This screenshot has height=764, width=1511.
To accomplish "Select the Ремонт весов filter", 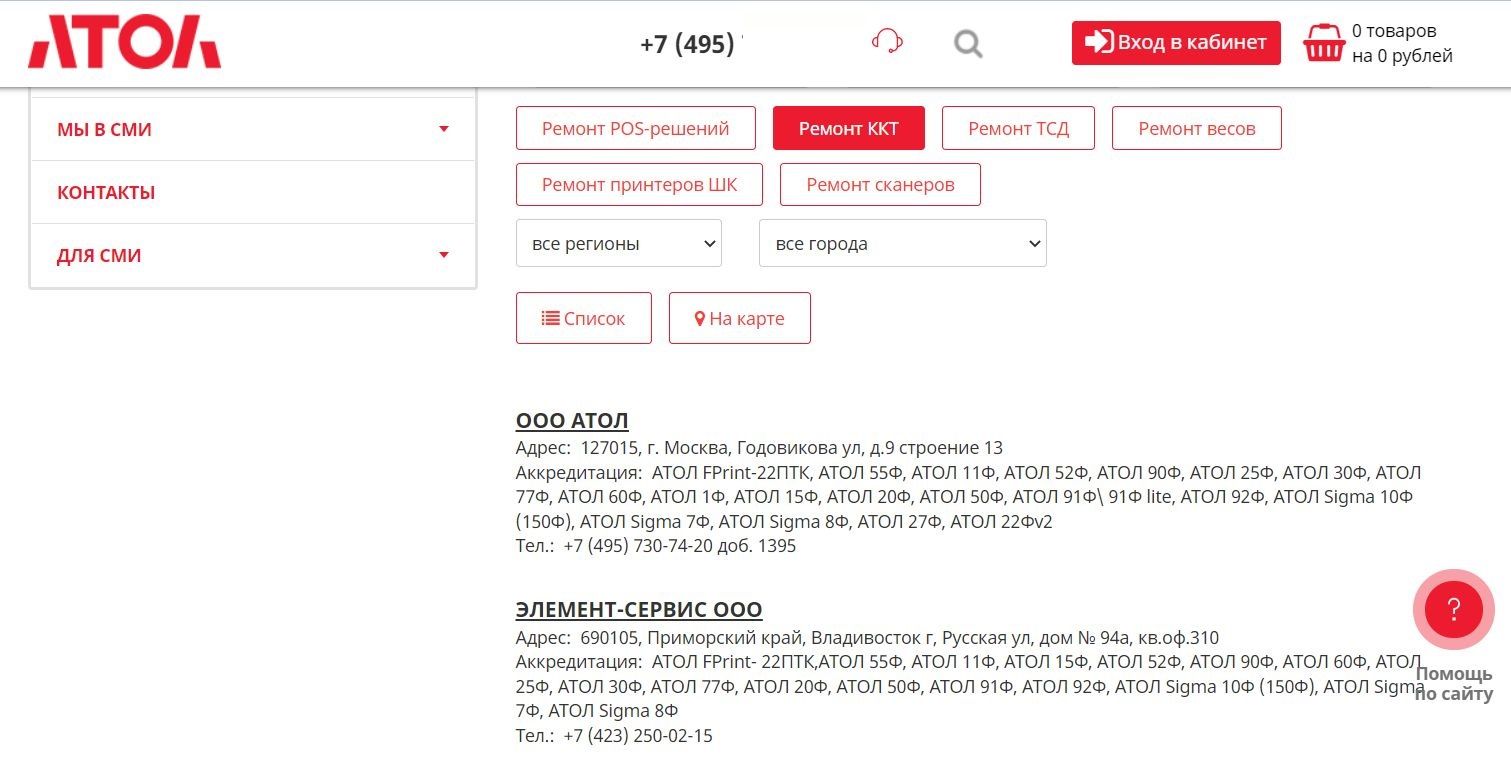I will (x=1196, y=128).
